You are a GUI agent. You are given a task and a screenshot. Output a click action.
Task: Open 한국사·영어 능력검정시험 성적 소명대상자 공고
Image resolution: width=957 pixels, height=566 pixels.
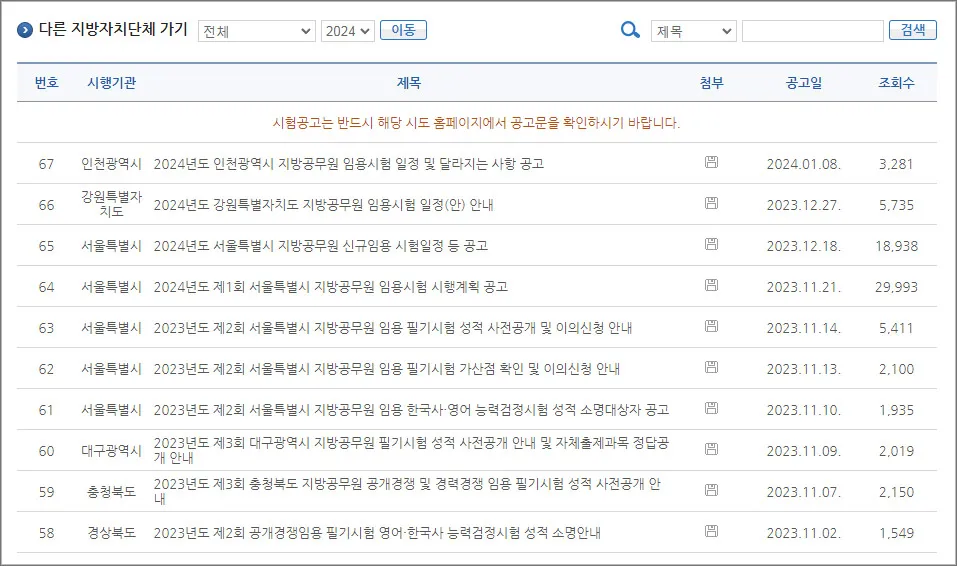pyautogui.click(x=411, y=410)
